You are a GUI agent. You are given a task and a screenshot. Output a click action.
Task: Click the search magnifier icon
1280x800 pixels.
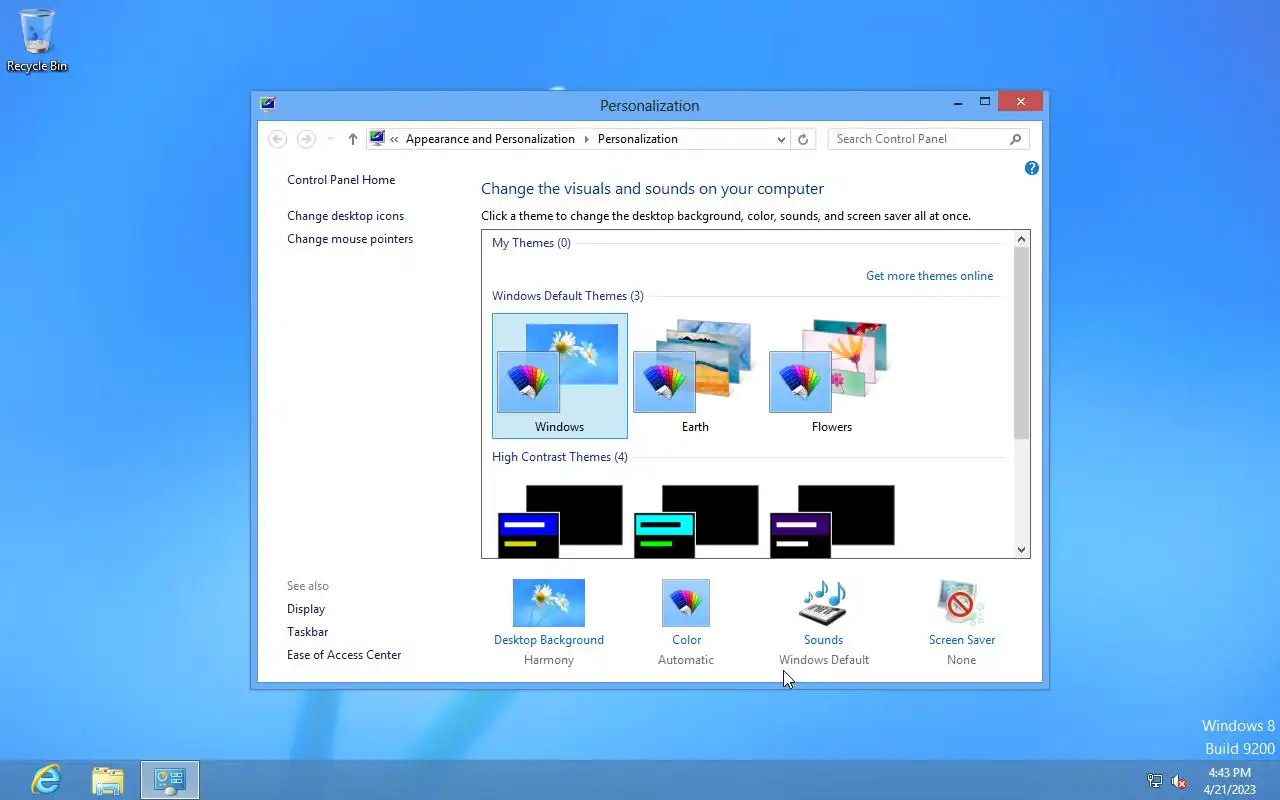point(1016,139)
